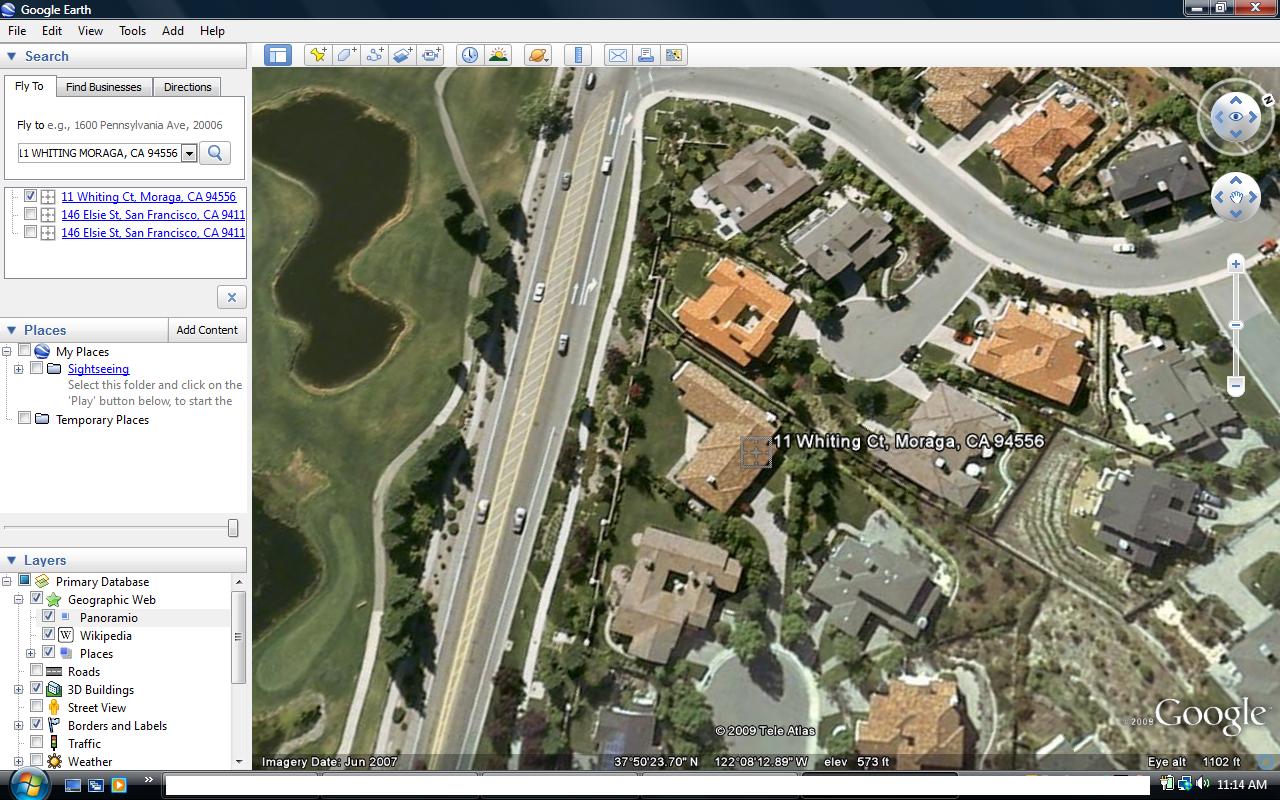Expand the Sightseeing folder node
Image resolution: width=1280 pixels, height=800 pixels.
[x=18, y=369]
